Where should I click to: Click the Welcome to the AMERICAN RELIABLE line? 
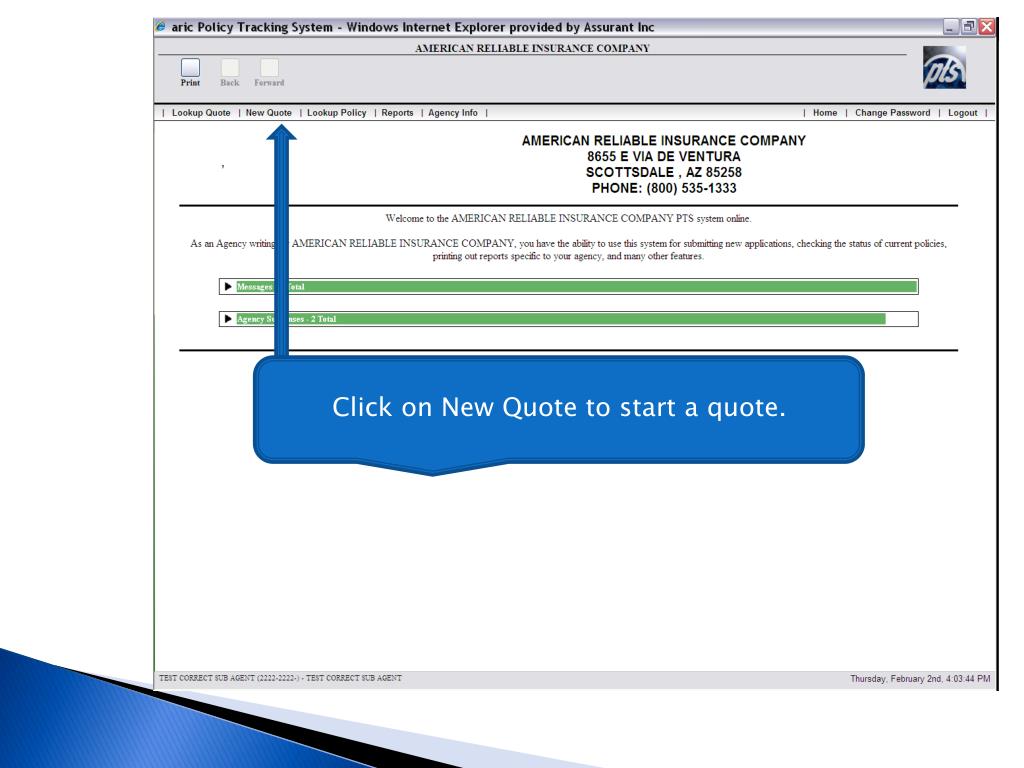coord(568,218)
